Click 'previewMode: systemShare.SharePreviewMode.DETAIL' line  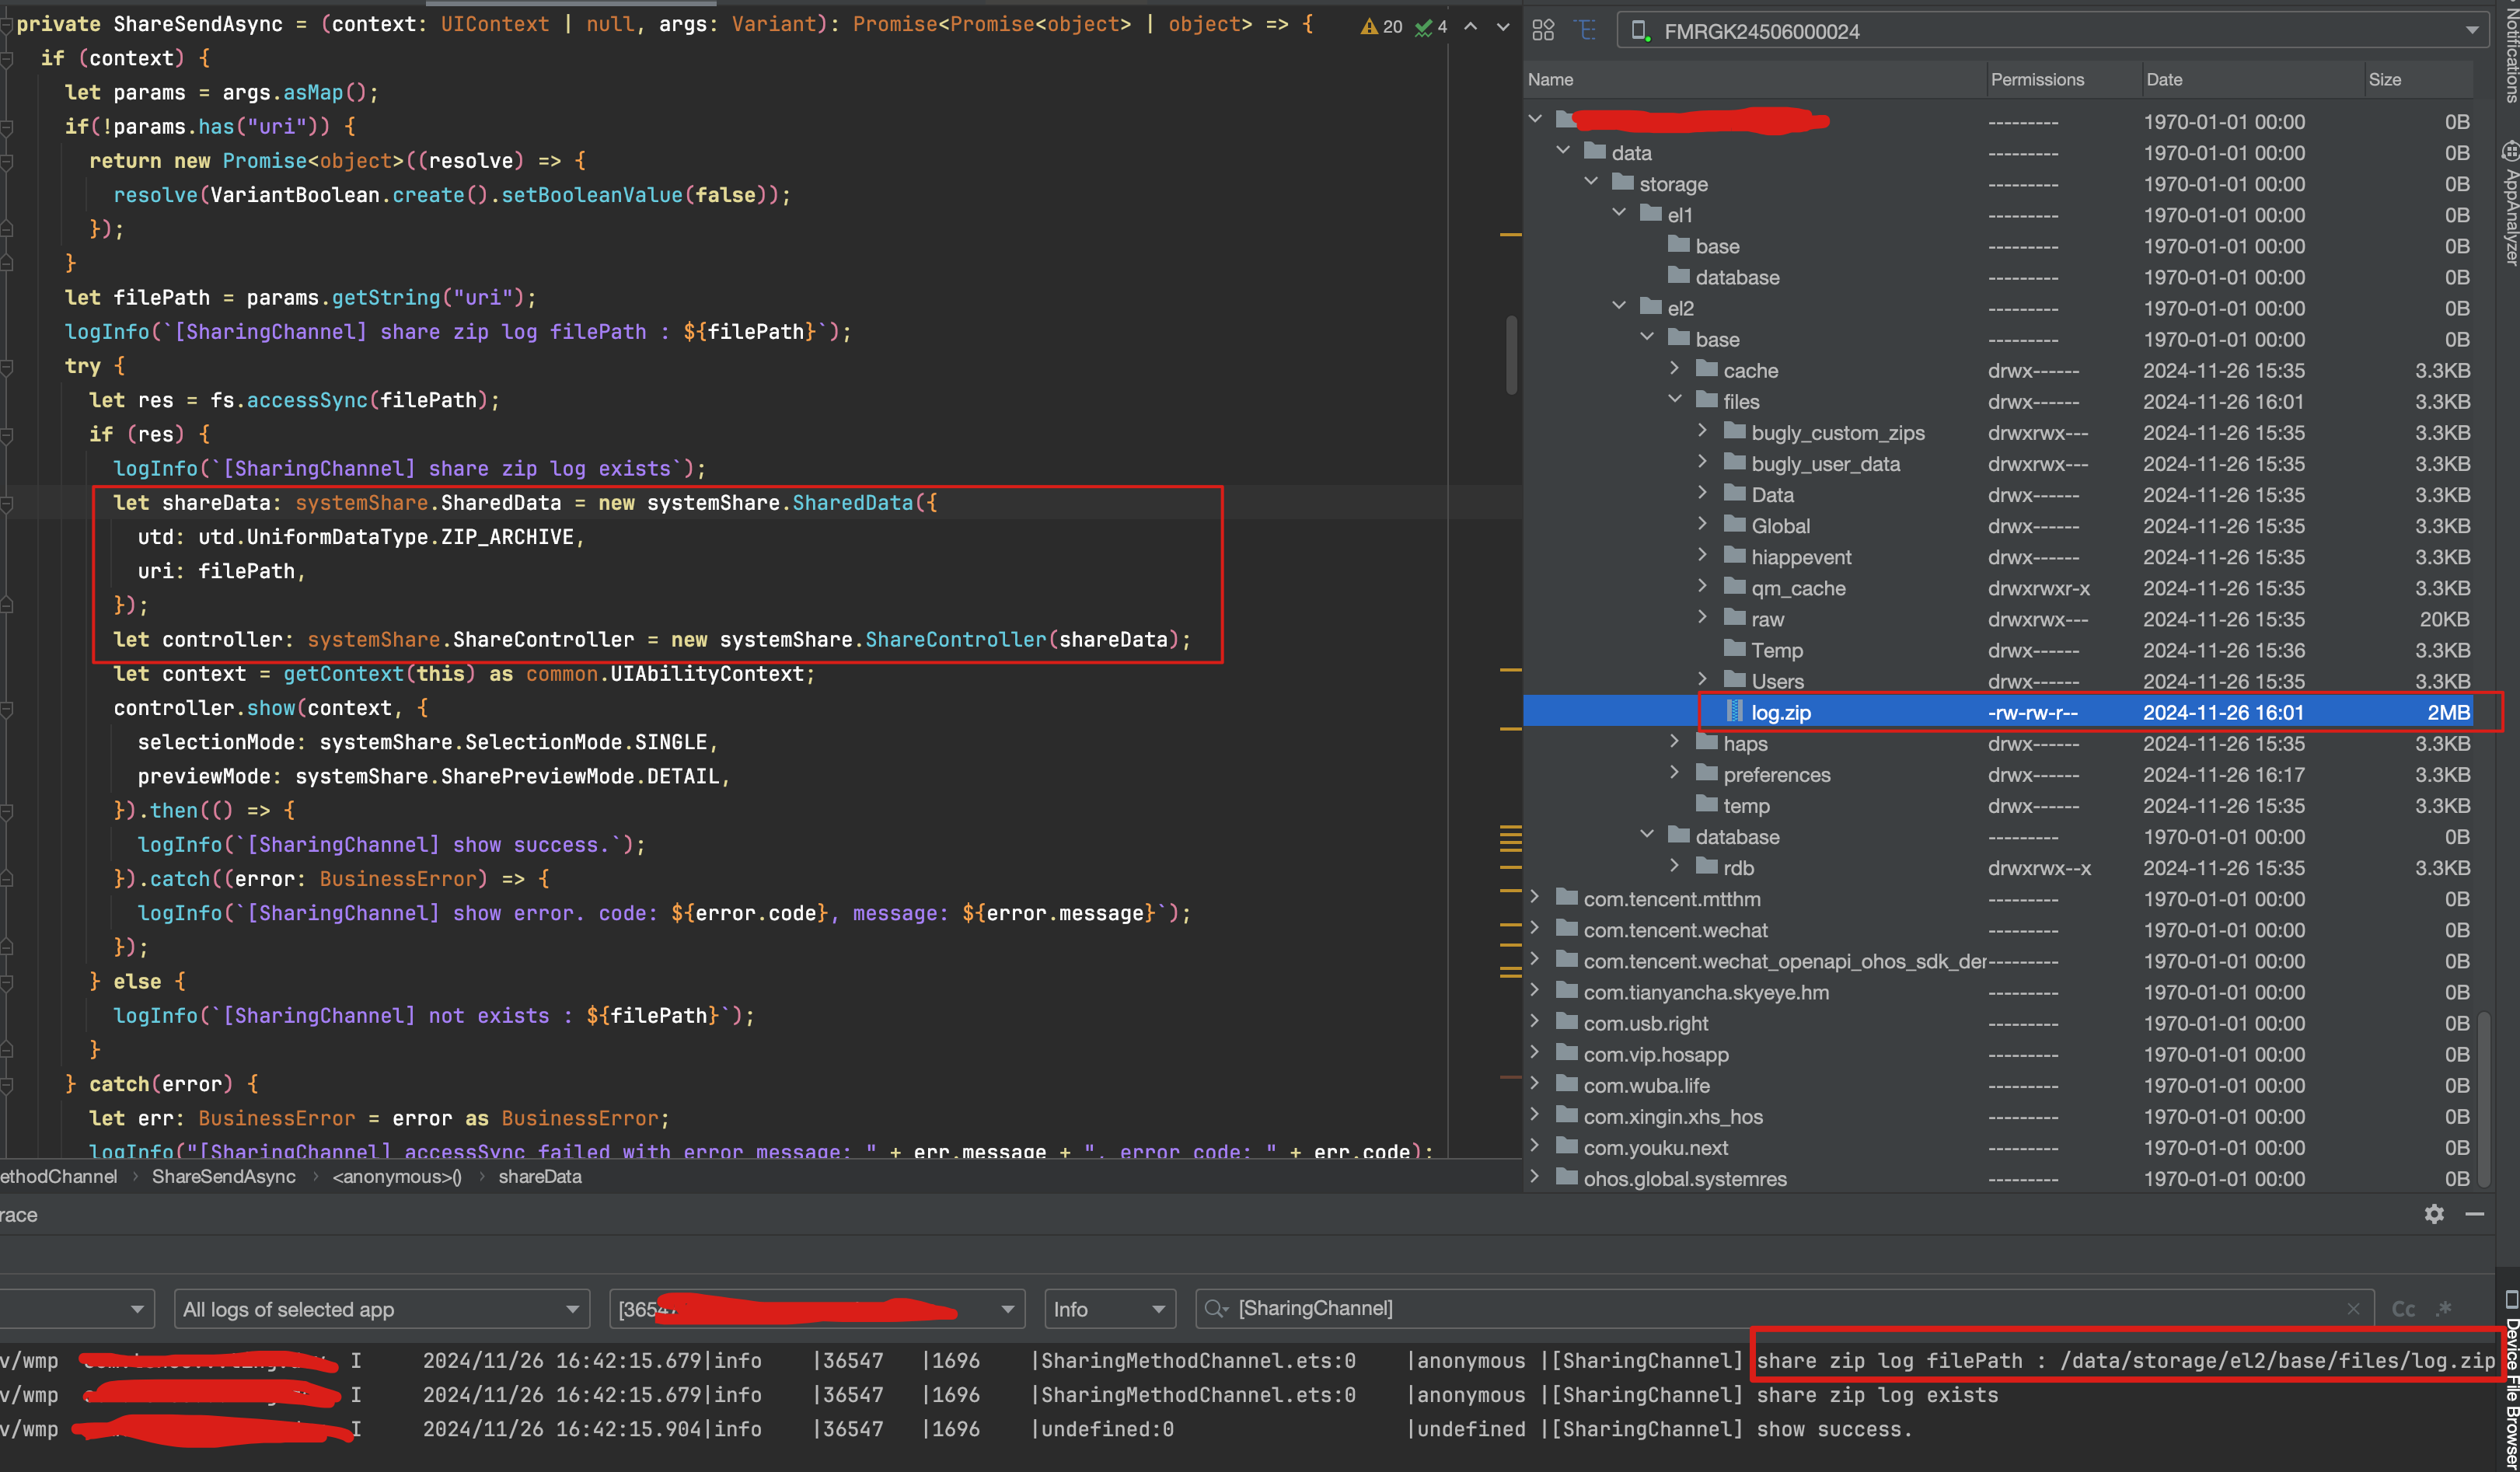pos(434,776)
